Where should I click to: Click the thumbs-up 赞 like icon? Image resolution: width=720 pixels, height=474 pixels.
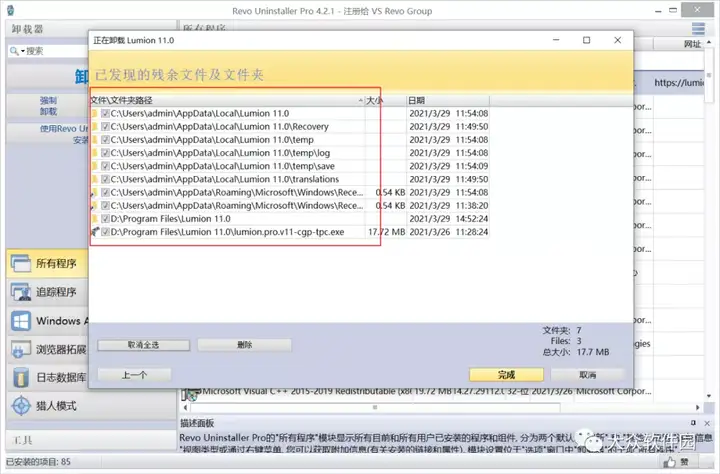[x=669, y=462]
